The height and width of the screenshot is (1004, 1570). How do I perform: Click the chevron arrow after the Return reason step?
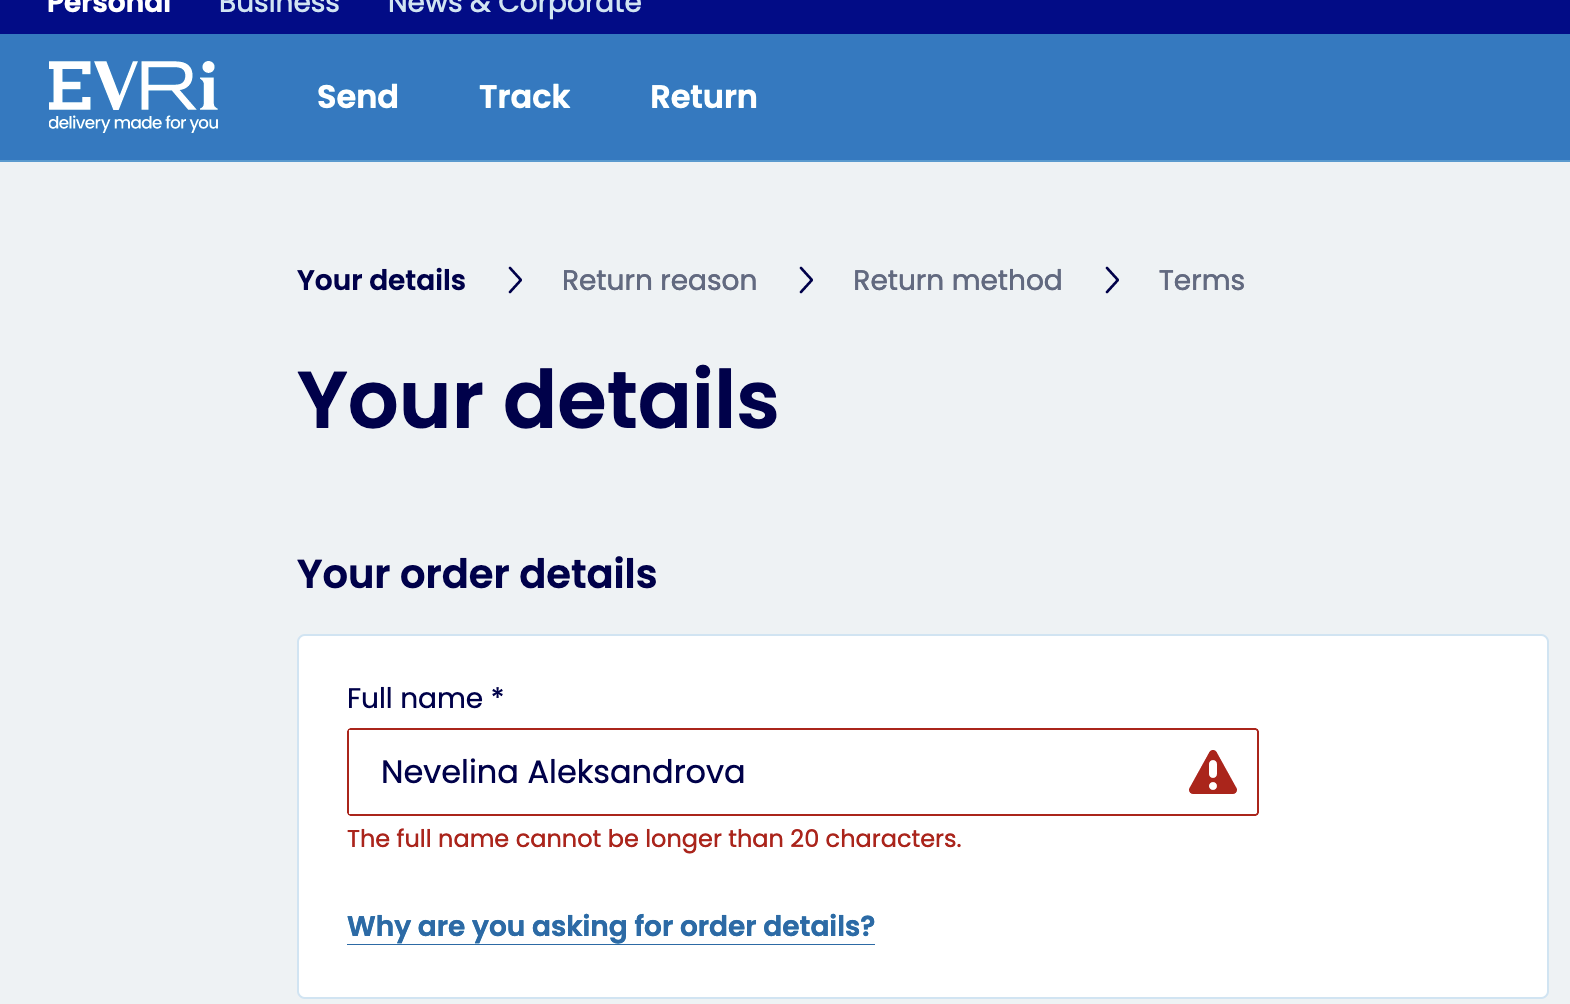(x=806, y=281)
